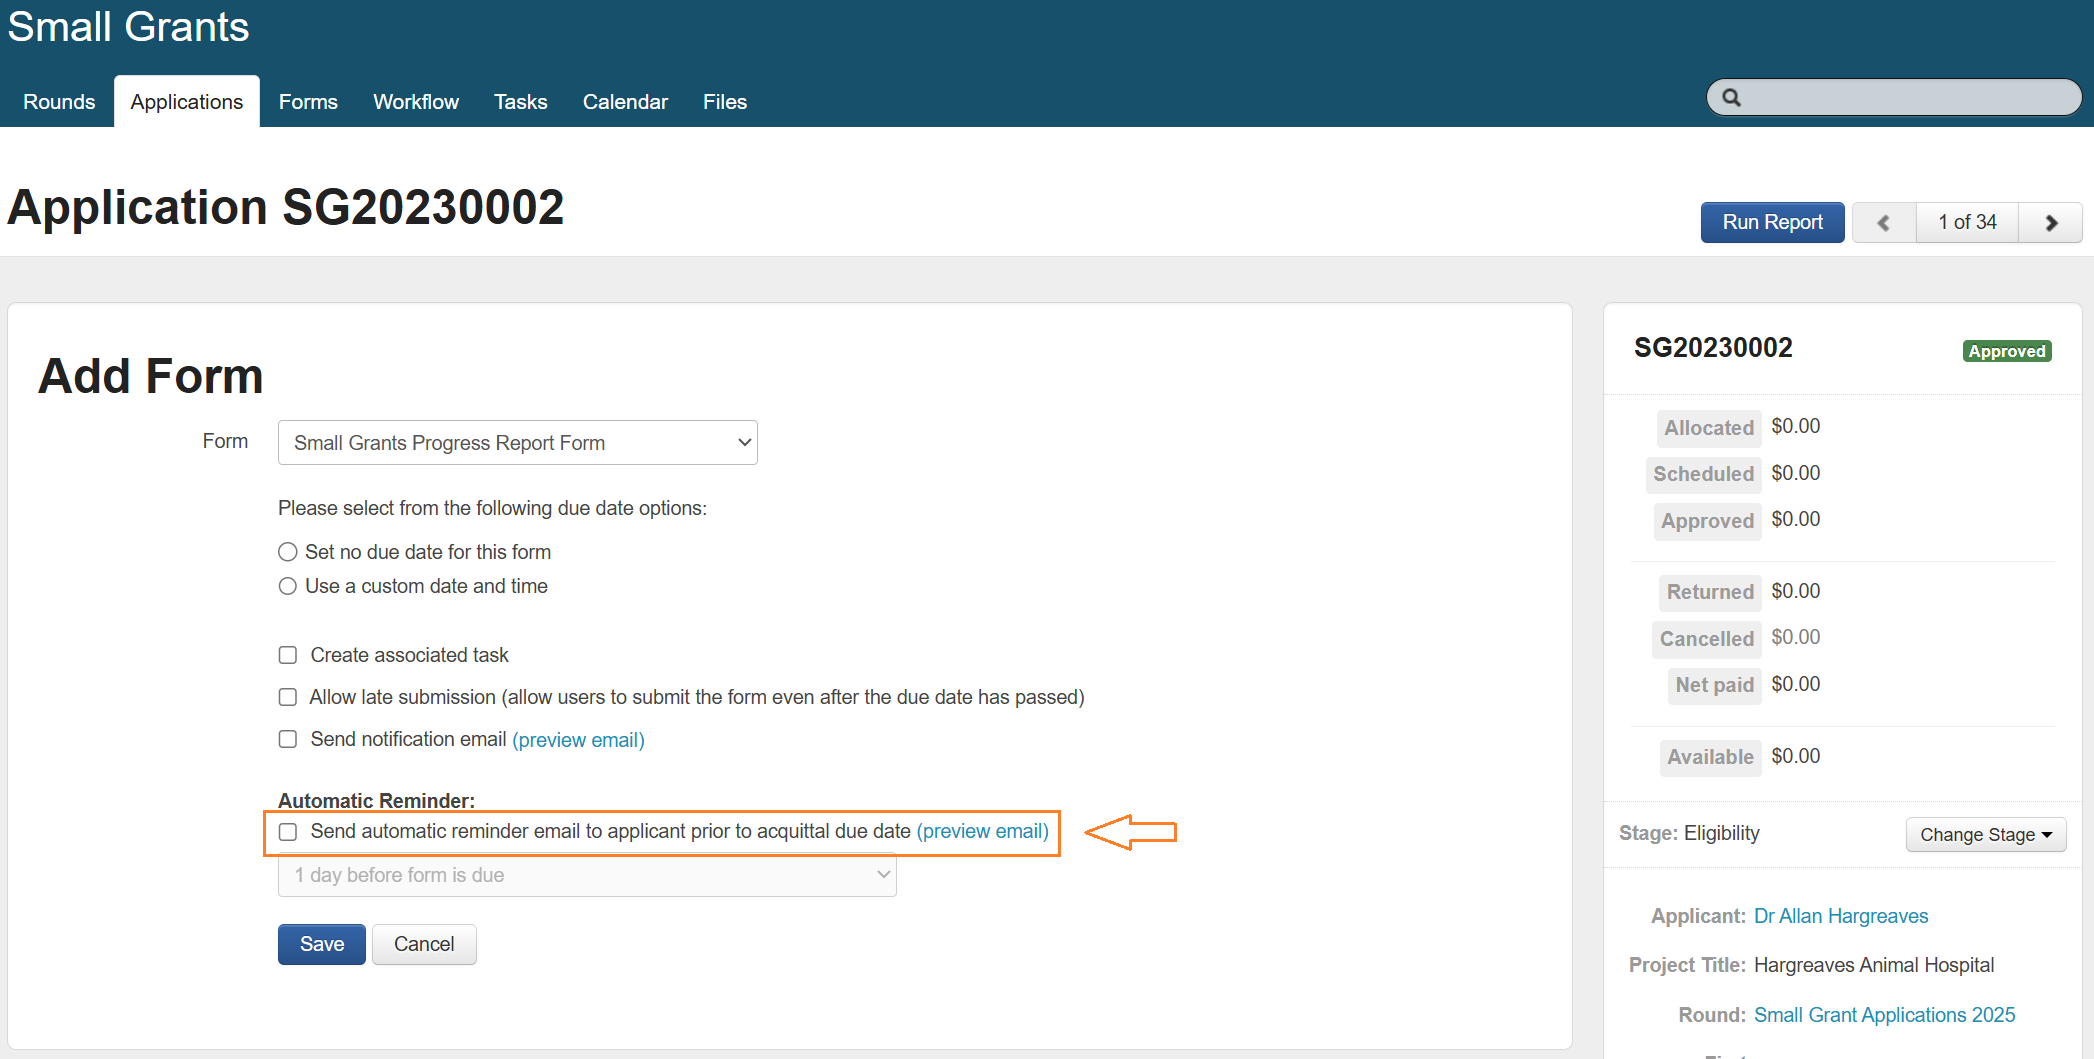Check Send notification email box
Image resolution: width=2094 pixels, height=1059 pixels.
pos(288,739)
